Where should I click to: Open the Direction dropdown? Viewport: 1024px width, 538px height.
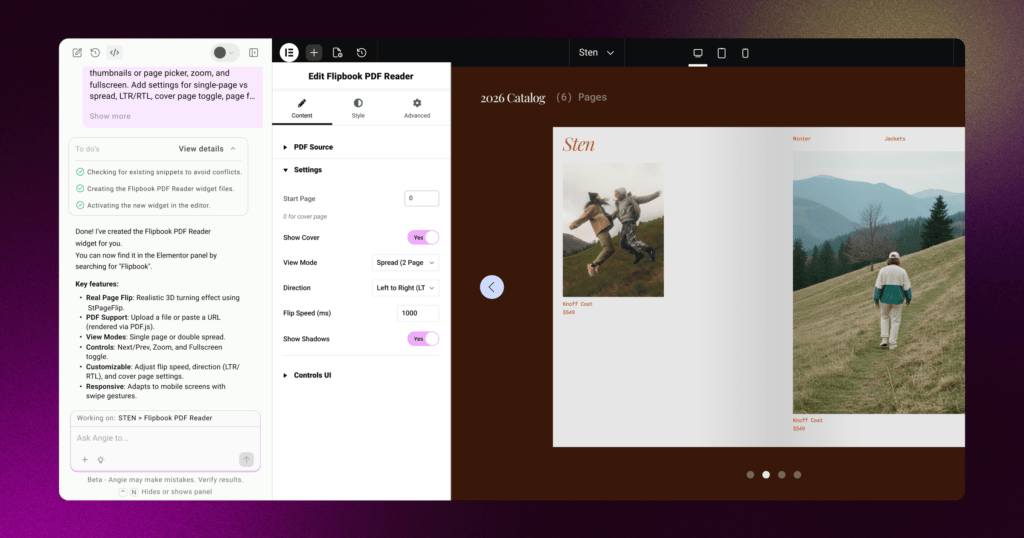(406, 288)
